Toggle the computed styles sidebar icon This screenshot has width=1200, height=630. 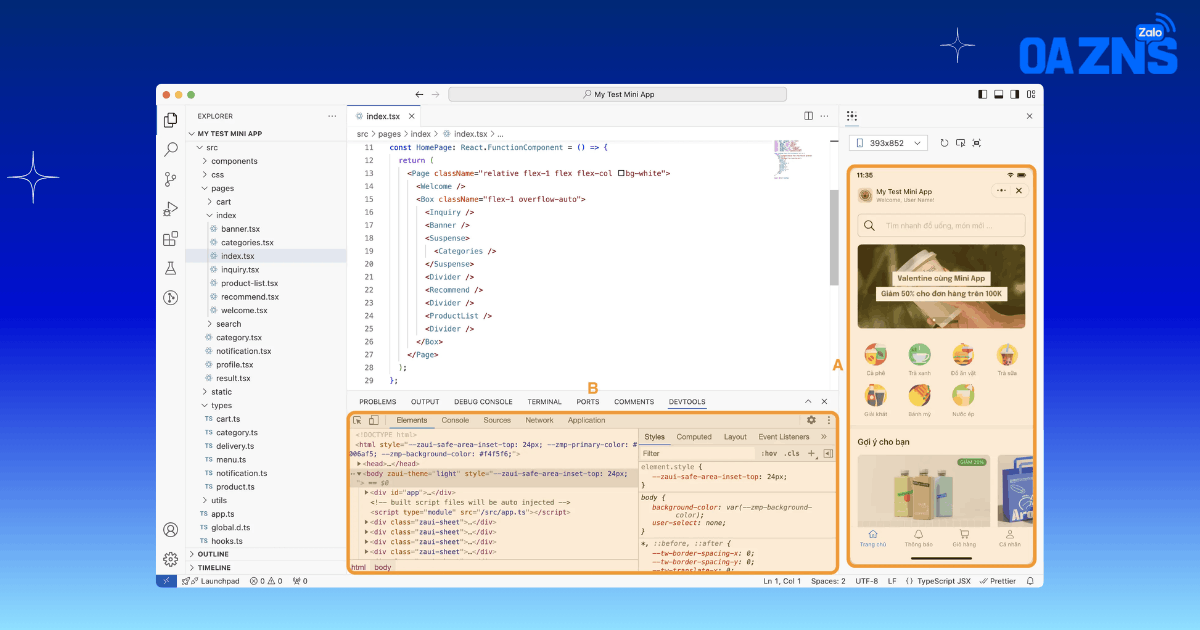828,454
